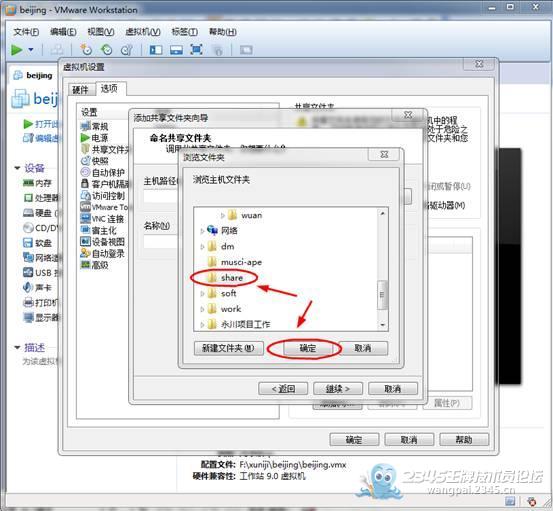This screenshot has width=553, height=511.
Task: Select 高级 in settings list
Action: [95, 265]
